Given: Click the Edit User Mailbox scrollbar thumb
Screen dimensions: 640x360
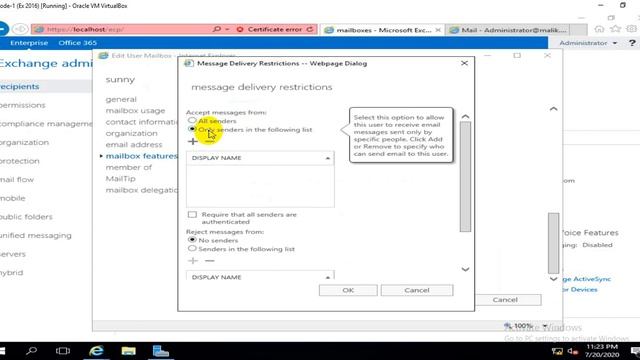Looking at the screenshot, I should click(x=553, y=243).
